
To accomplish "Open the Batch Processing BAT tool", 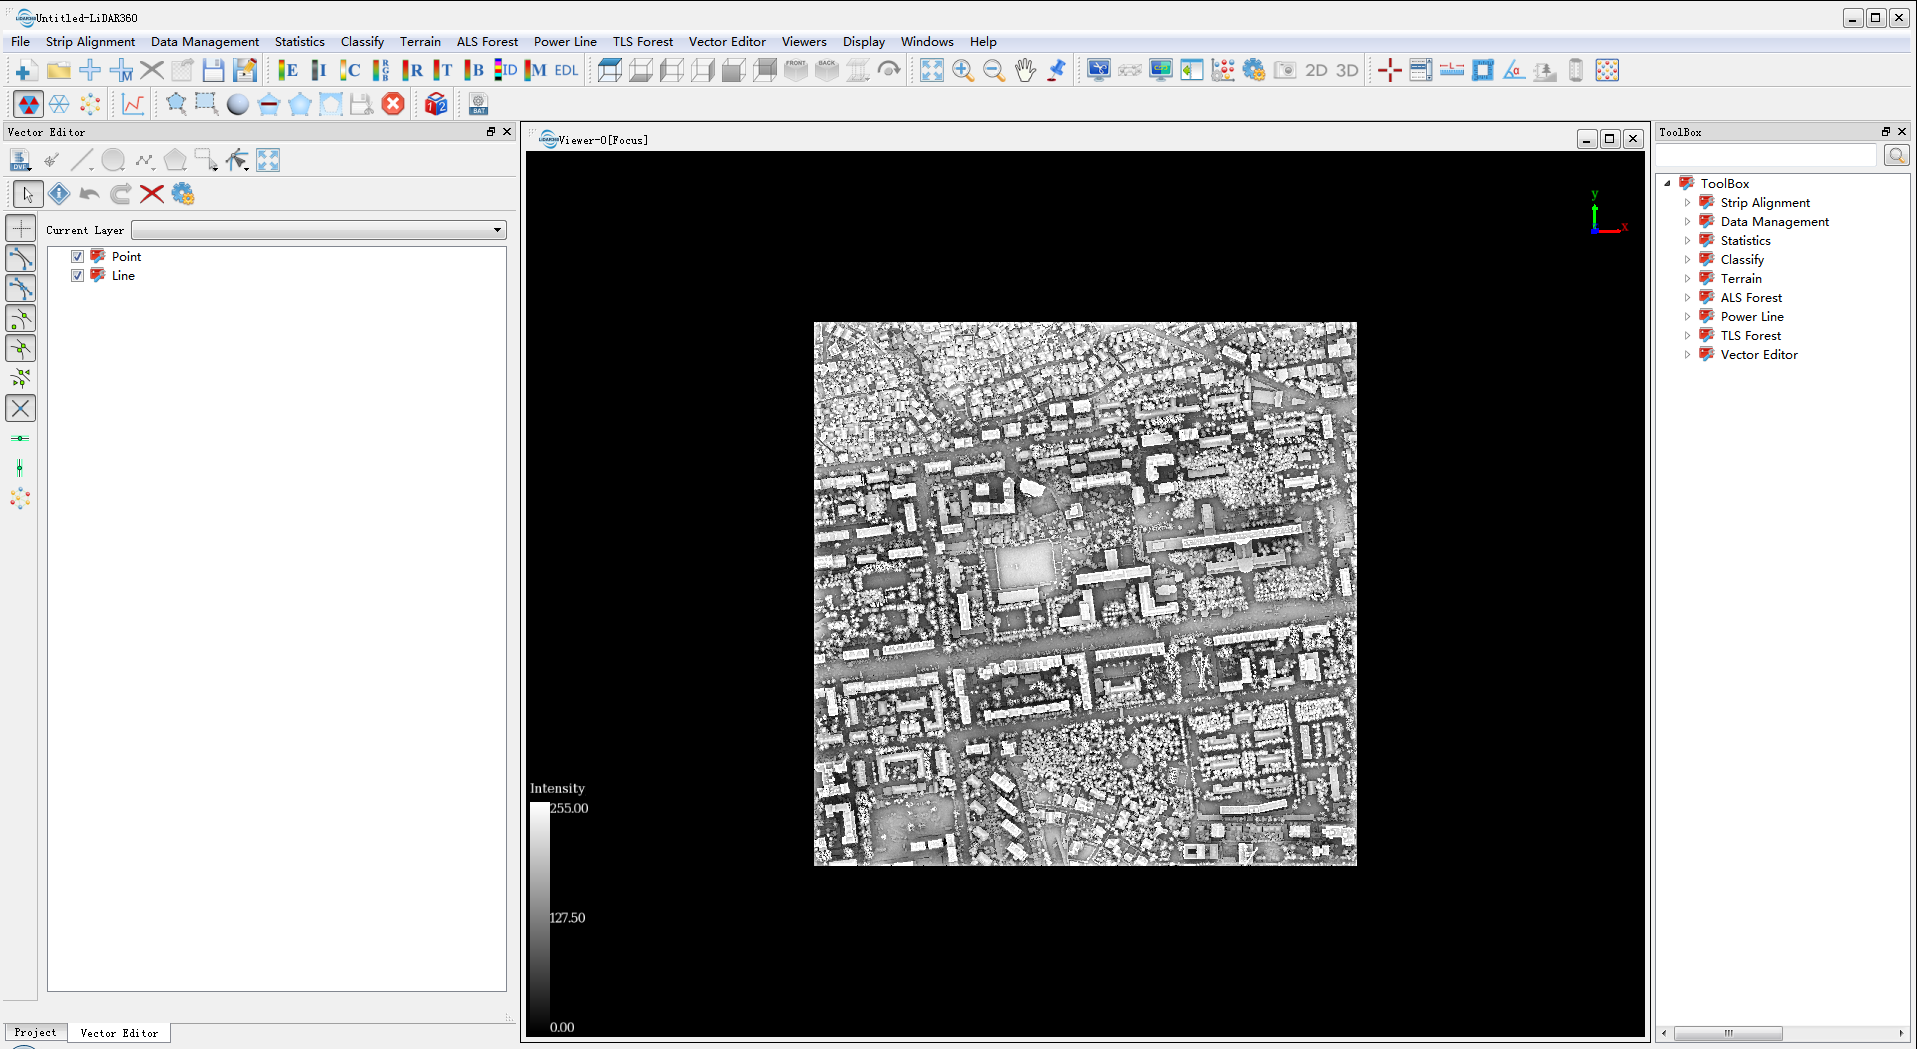I will pyautogui.click(x=478, y=104).
